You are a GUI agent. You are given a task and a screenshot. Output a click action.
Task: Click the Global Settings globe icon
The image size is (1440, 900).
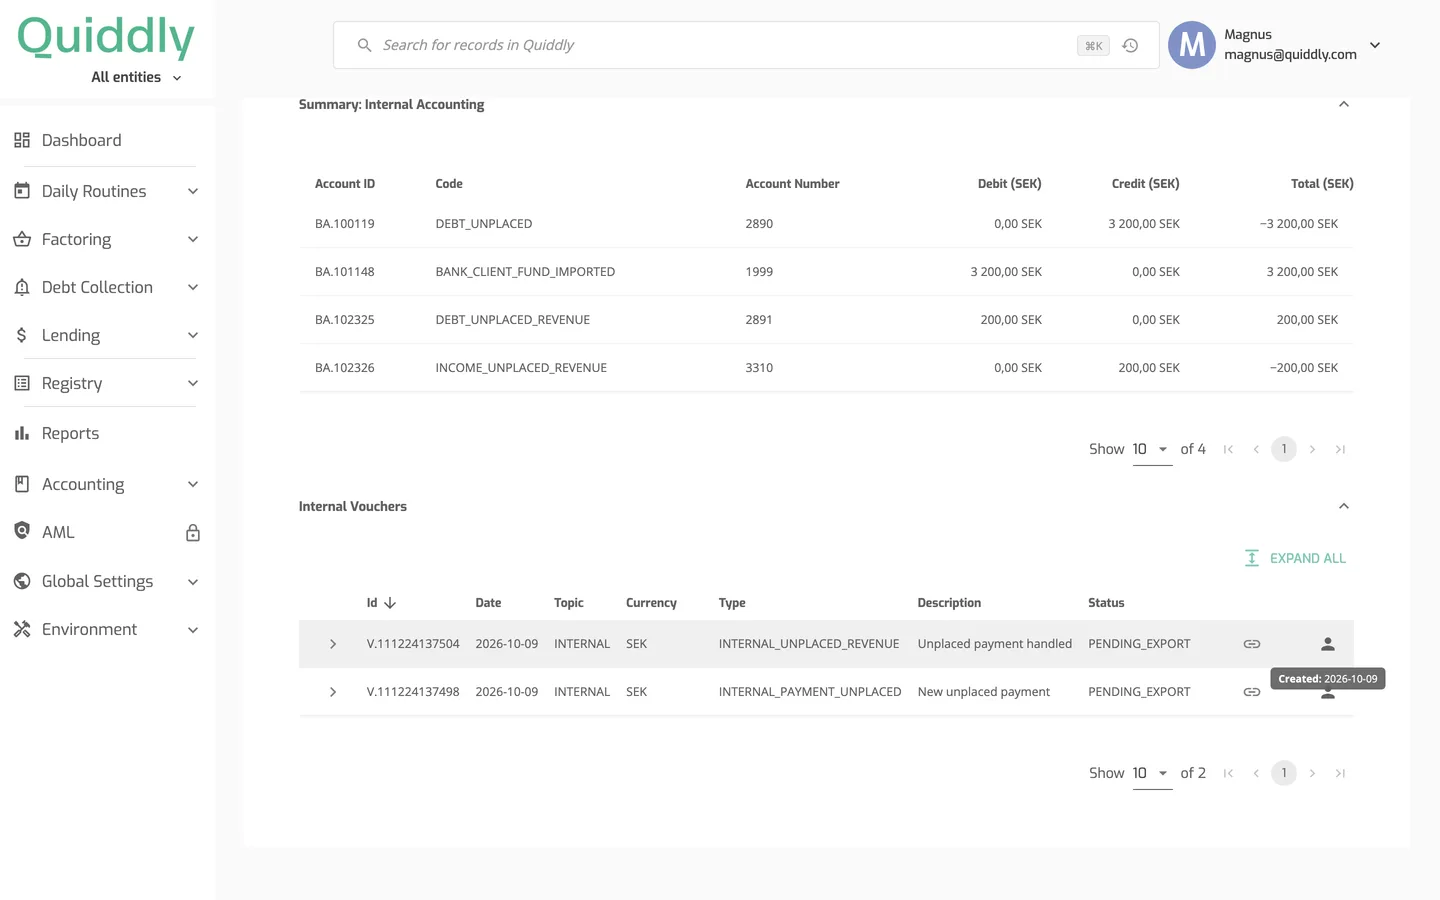tap(22, 581)
